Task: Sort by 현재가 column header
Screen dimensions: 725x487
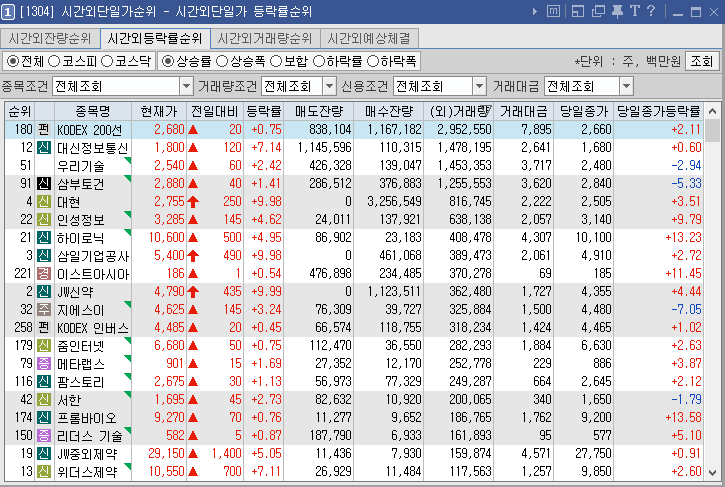Action: click(159, 111)
